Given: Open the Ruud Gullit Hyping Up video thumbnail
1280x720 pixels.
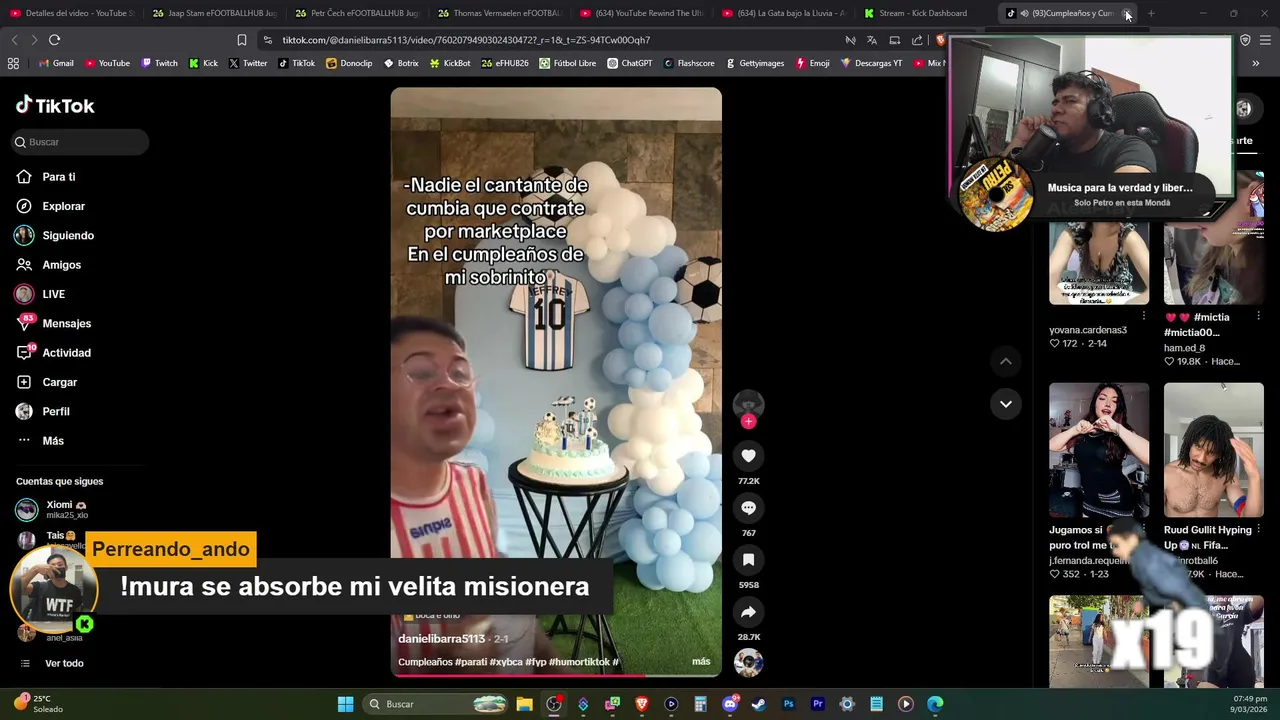Looking at the screenshot, I should tap(1214, 450).
